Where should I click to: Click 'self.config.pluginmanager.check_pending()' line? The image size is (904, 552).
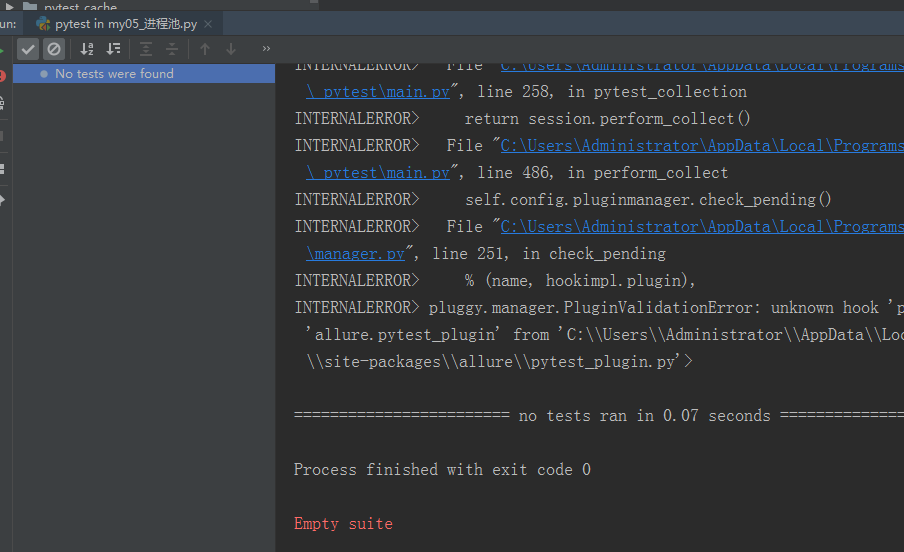pos(648,200)
